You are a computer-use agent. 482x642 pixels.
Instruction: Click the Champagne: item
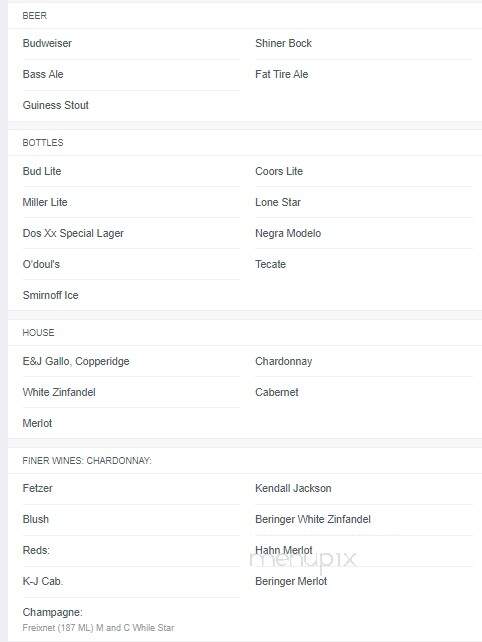52,612
